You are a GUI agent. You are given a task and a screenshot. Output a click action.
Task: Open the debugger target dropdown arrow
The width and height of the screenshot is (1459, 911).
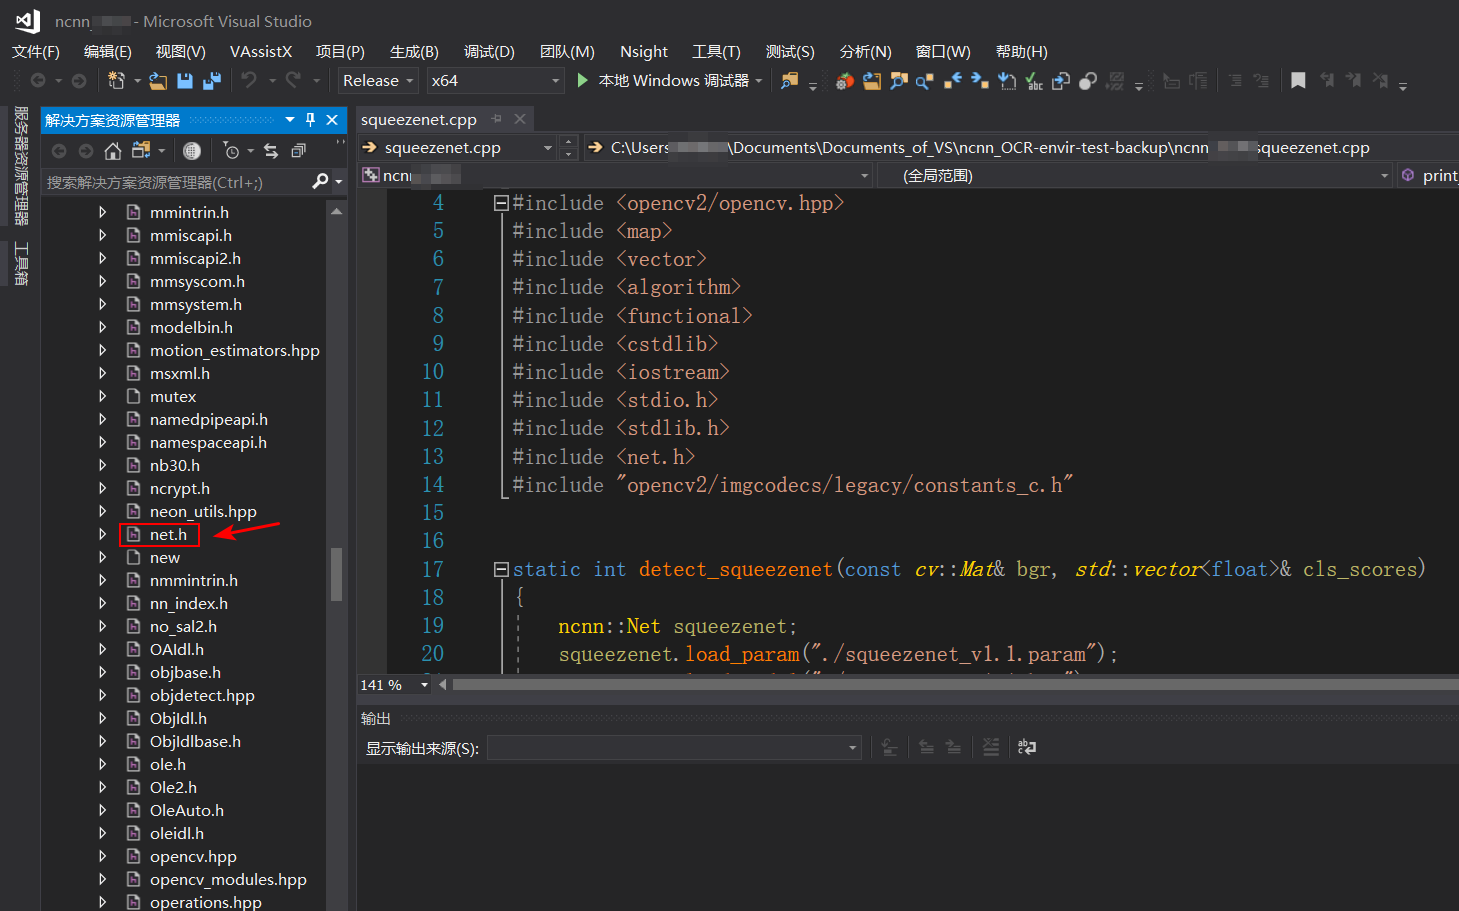759,81
